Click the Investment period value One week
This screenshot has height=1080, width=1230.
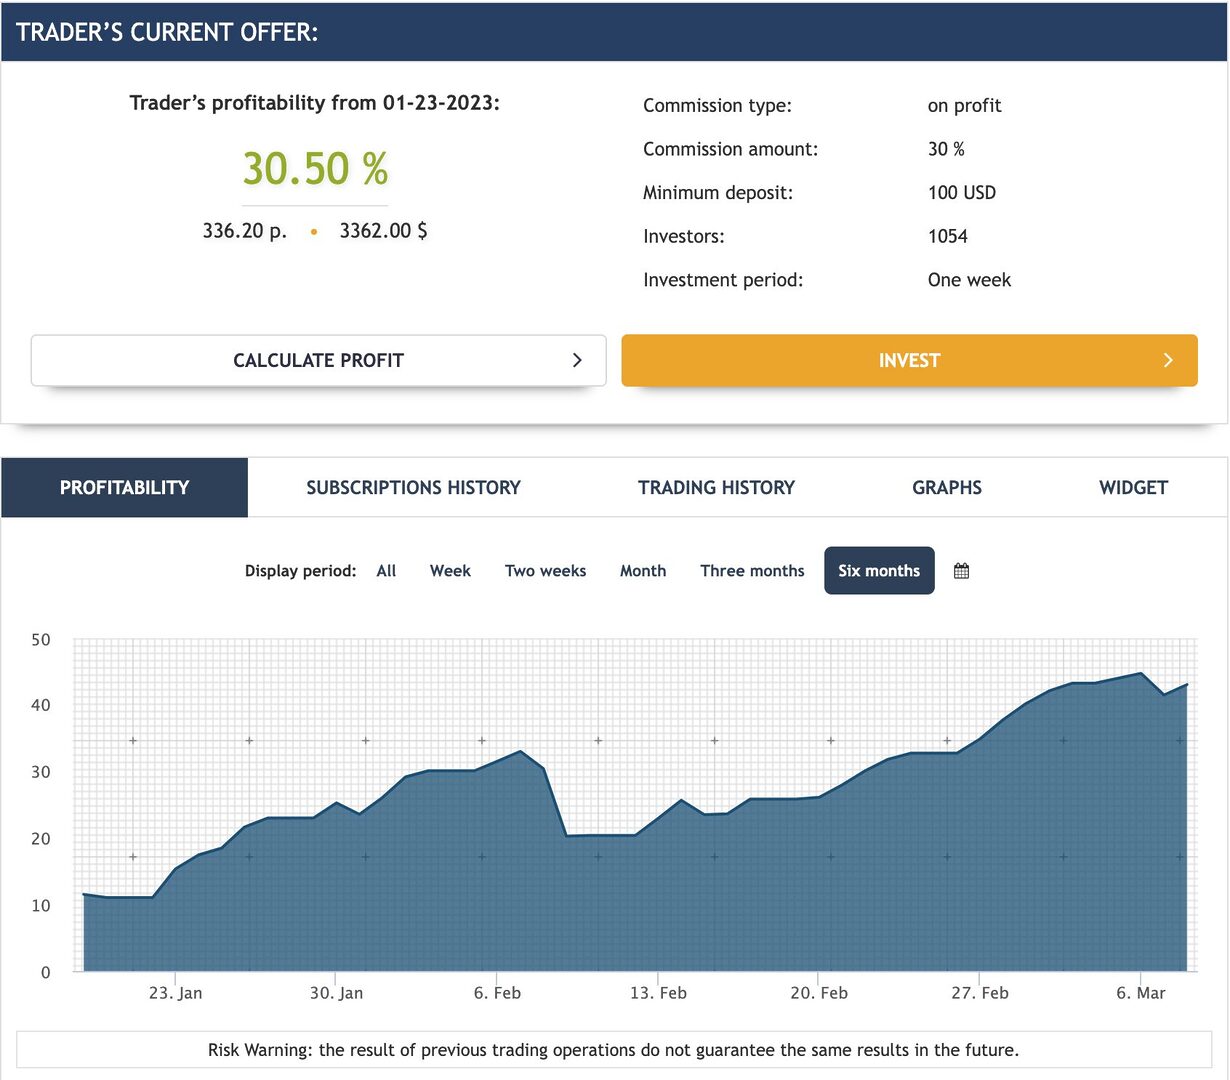tap(969, 280)
